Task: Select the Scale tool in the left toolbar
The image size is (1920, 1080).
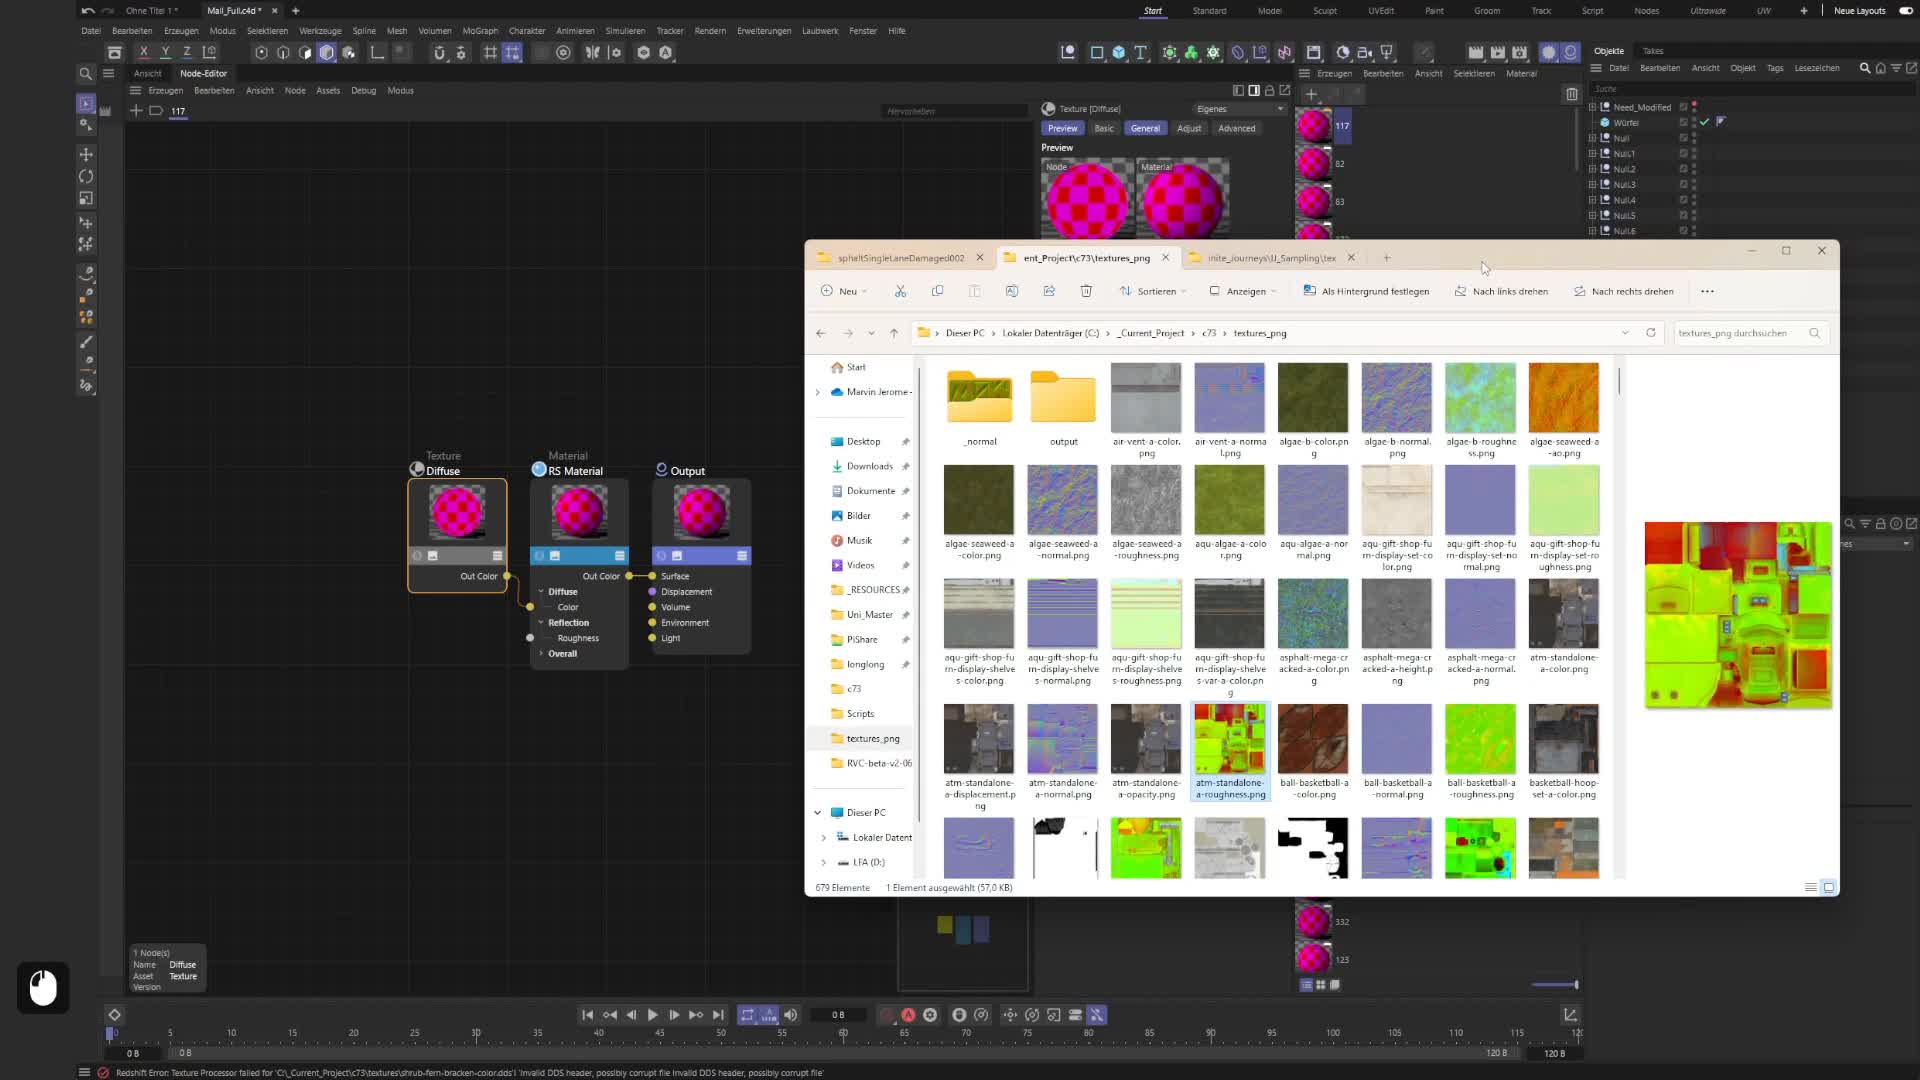Action: [86, 198]
